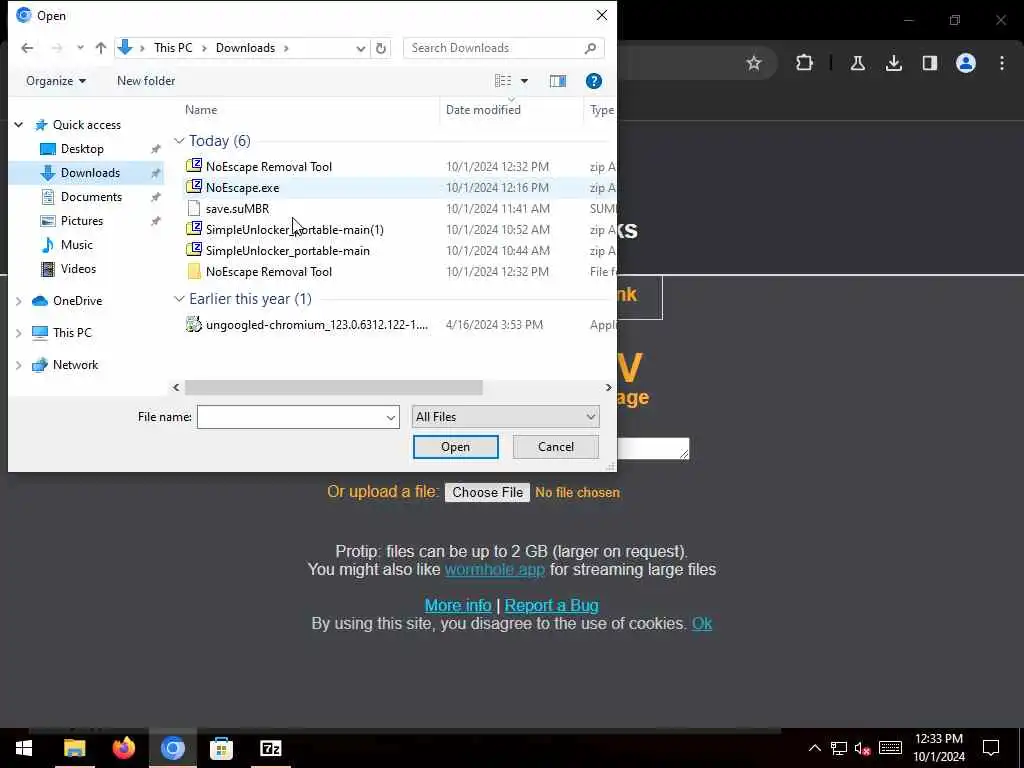Click the File name input field
Screen dimensions: 1024x768
[291, 417]
